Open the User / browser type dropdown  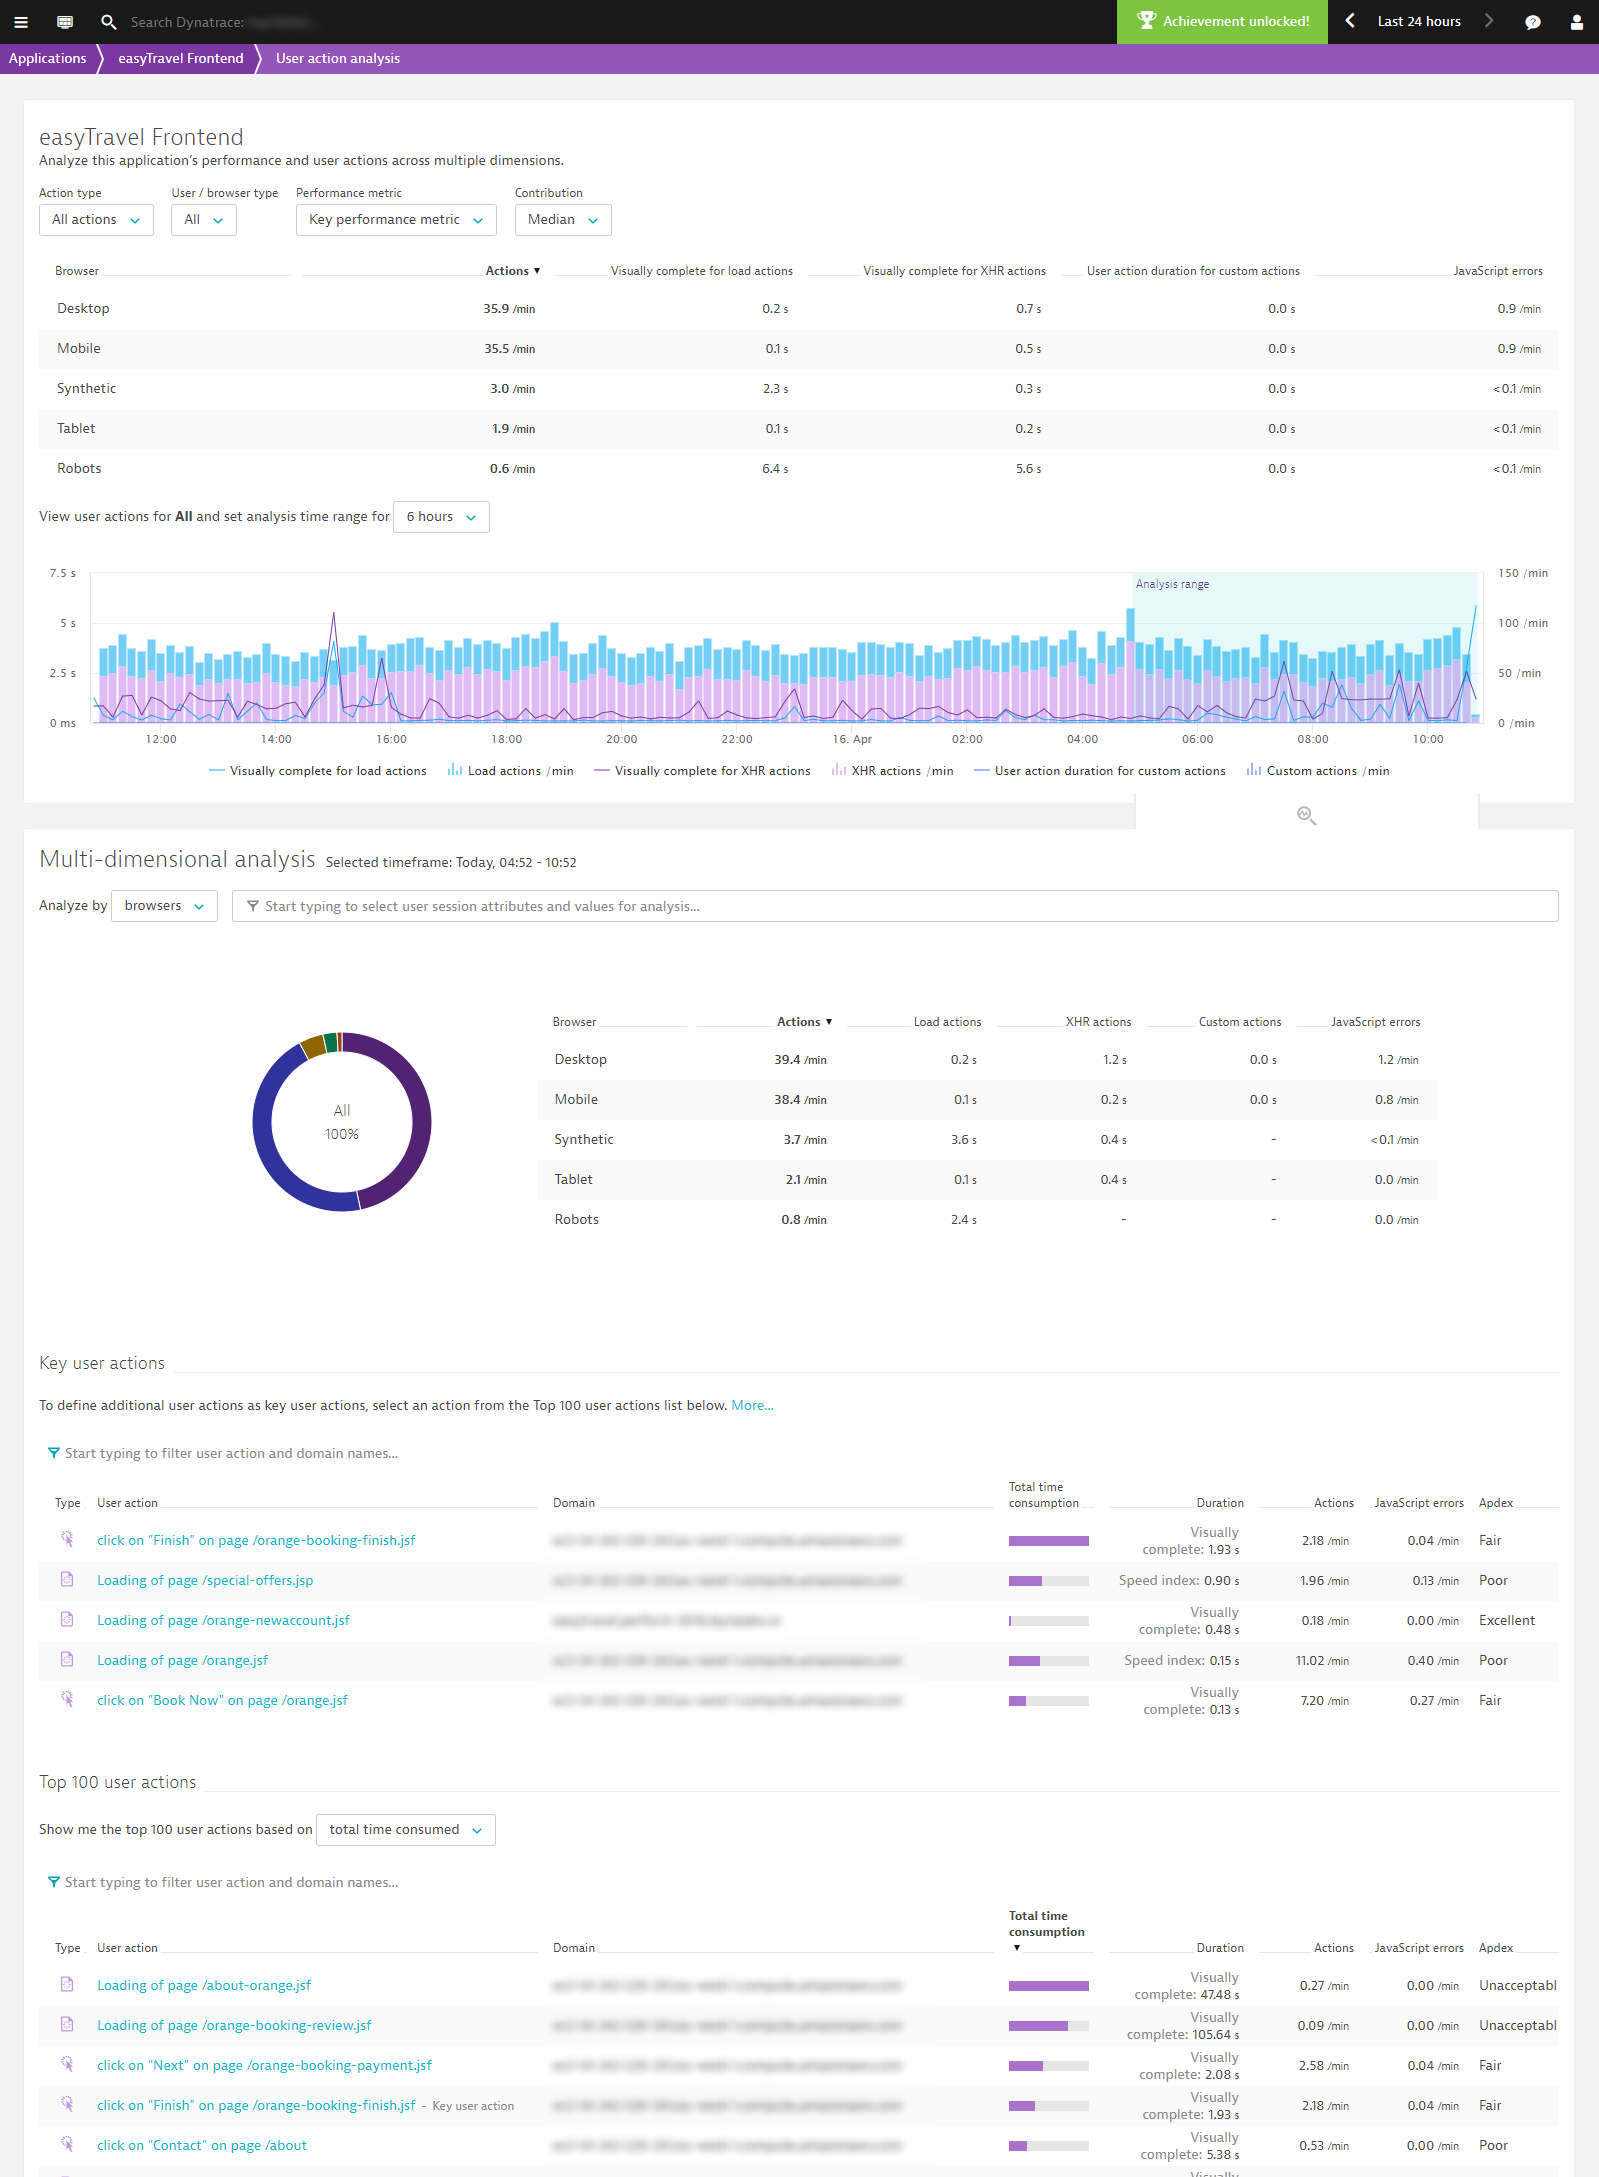point(204,220)
